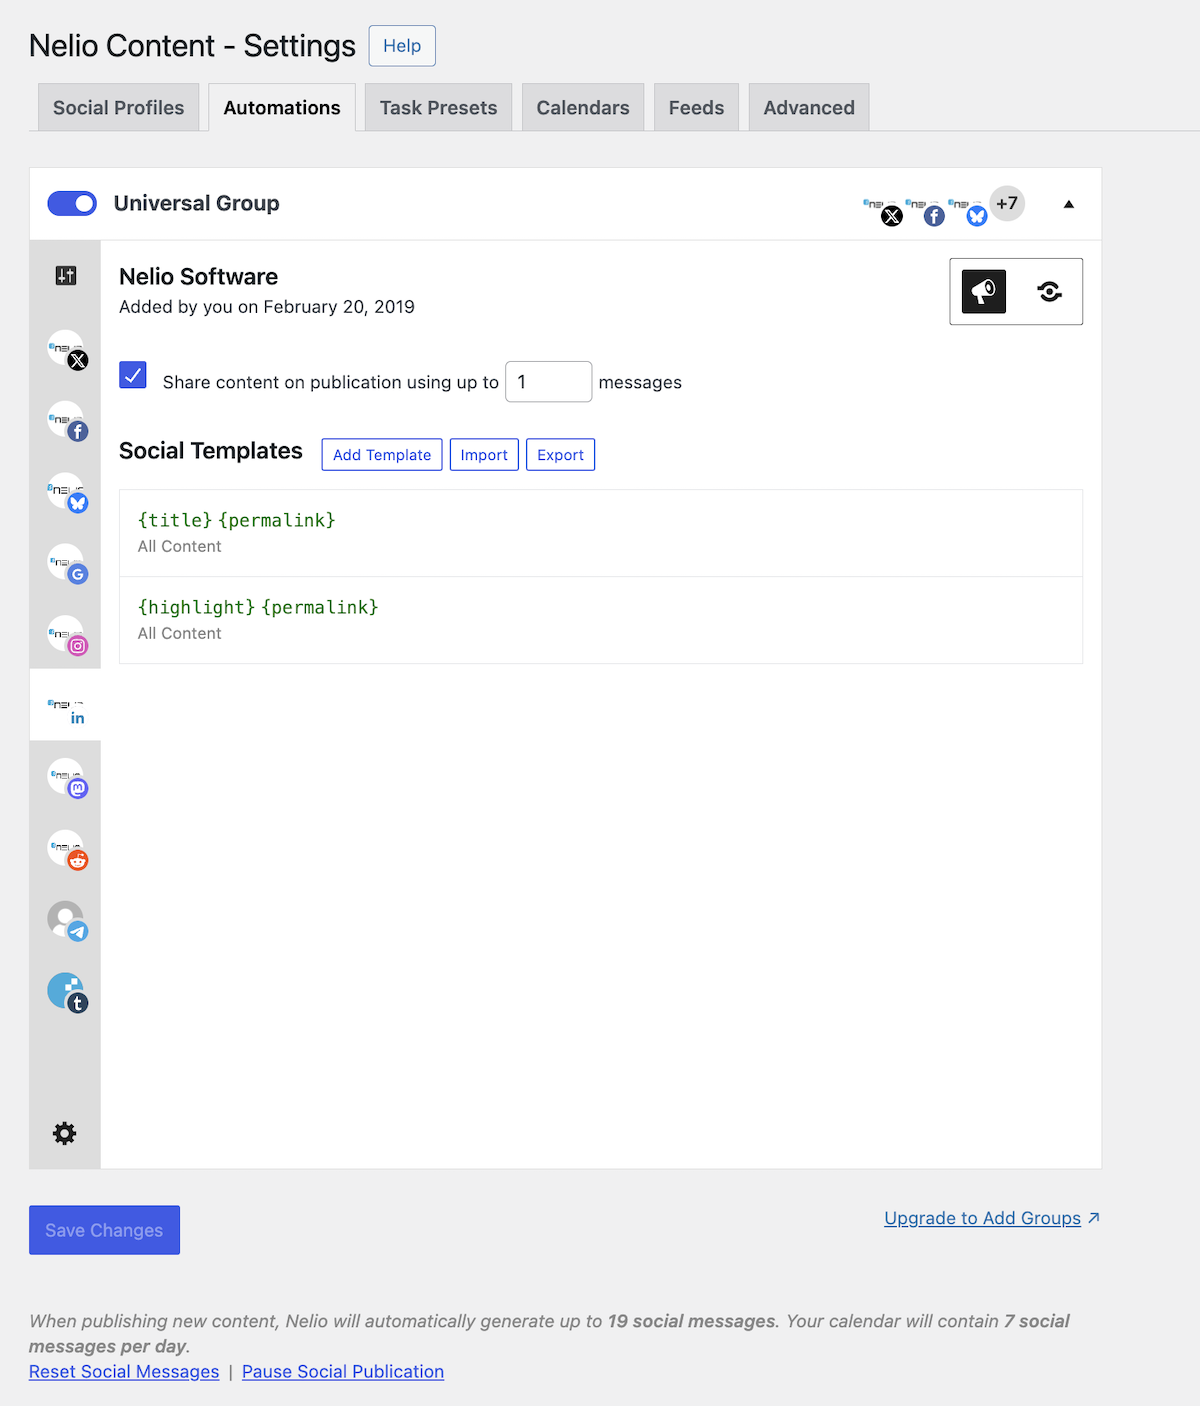Open the Calendars tab
The image size is (1200, 1406).
[x=583, y=108]
